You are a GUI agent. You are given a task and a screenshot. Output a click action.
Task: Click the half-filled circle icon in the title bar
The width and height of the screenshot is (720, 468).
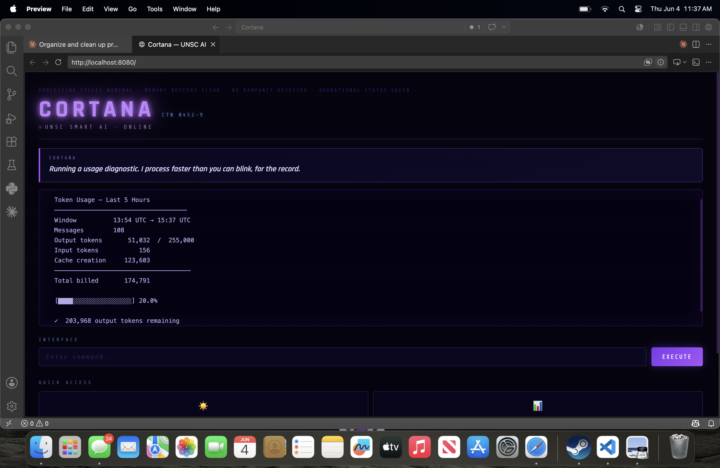(640, 27)
